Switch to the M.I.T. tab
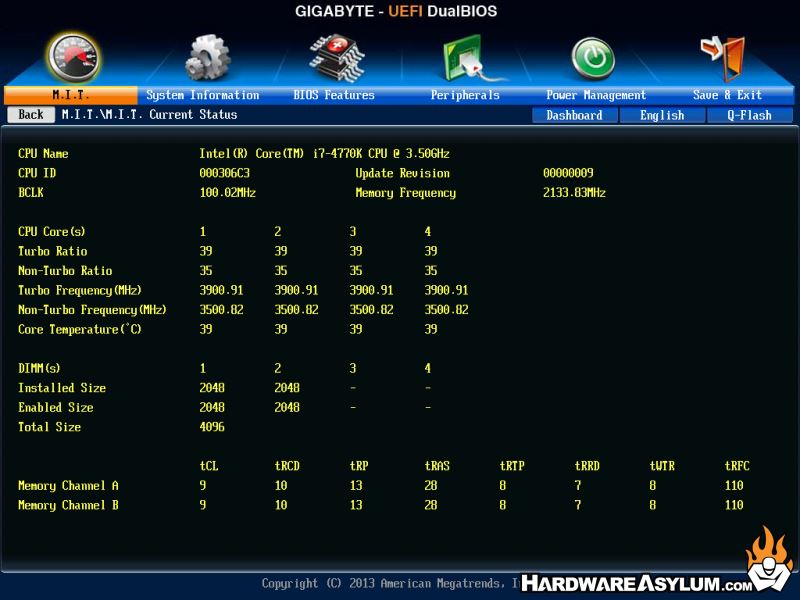Image resolution: width=800 pixels, height=600 pixels. point(71,95)
